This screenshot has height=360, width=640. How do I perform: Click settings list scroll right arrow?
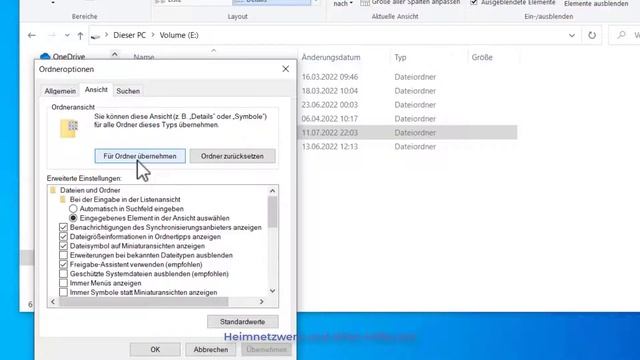pos(262,302)
